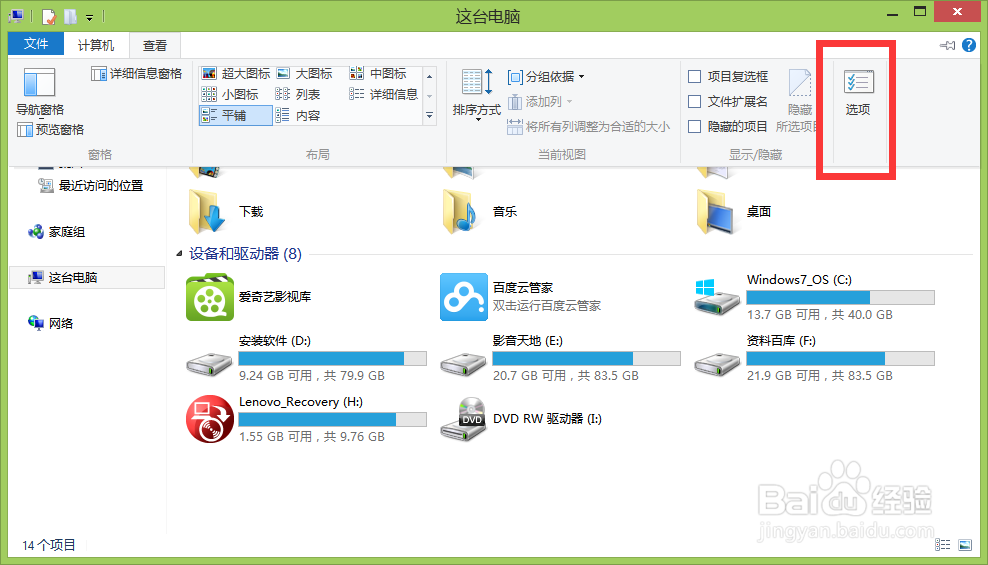Pin or minimize the ribbon
The height and width of the screenshot is (565, 988).
click(x=947, y=45)
